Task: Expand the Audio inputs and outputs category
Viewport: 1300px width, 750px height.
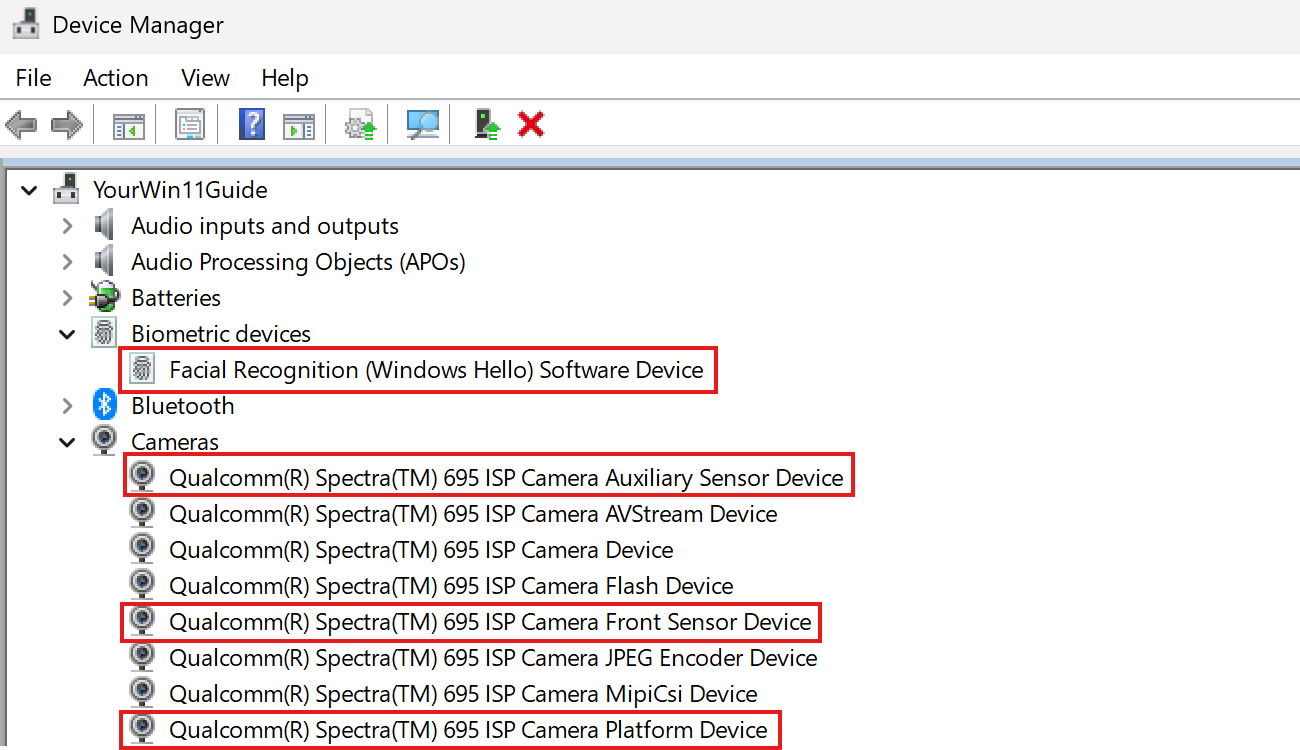Action: [x=67, y=225]
